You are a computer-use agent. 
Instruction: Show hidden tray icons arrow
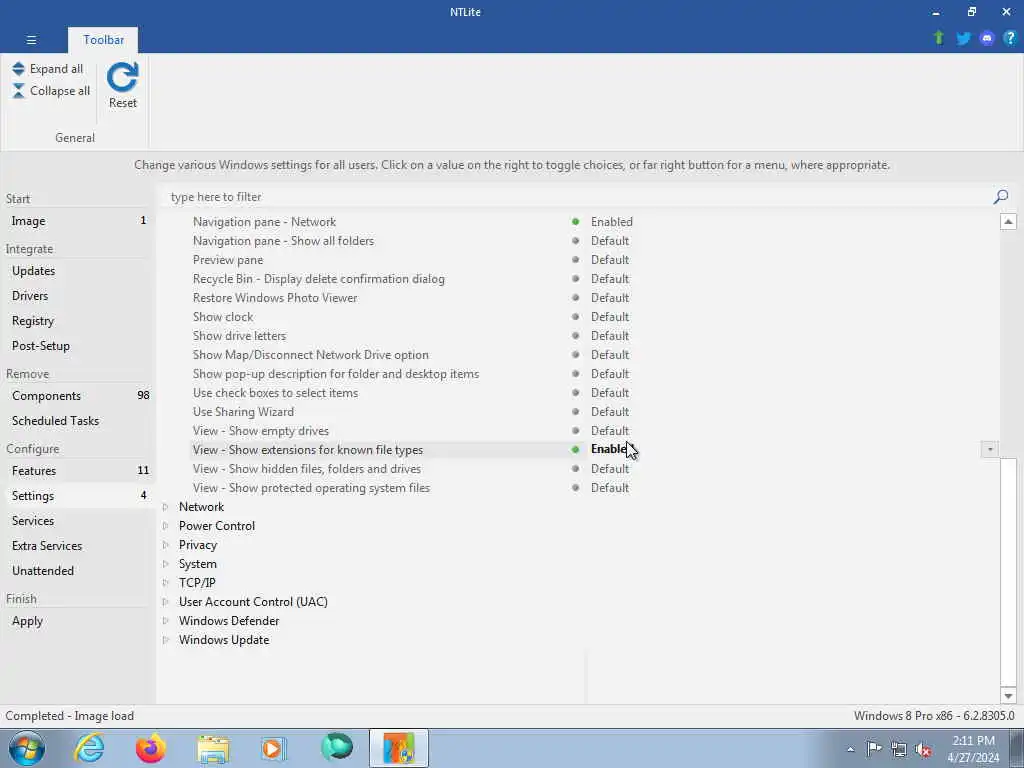tap(850, 750)
